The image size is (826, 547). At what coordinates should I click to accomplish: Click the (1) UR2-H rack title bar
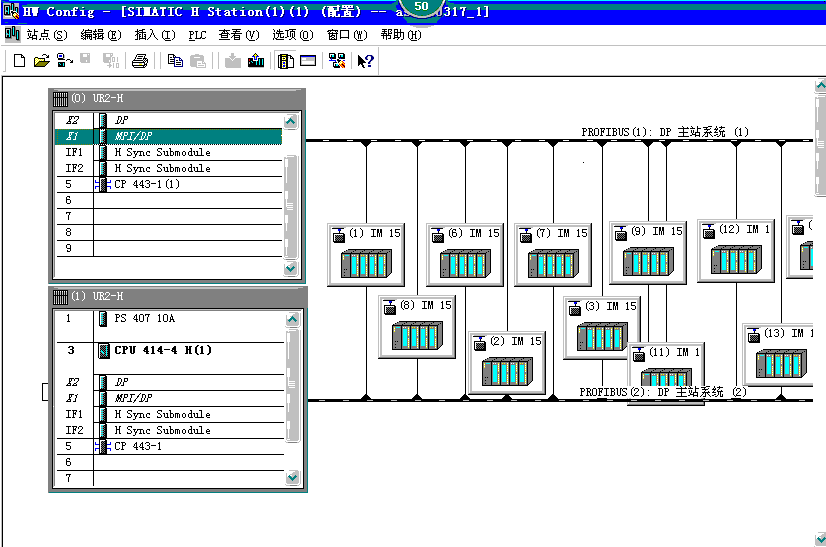coord(177,297)
